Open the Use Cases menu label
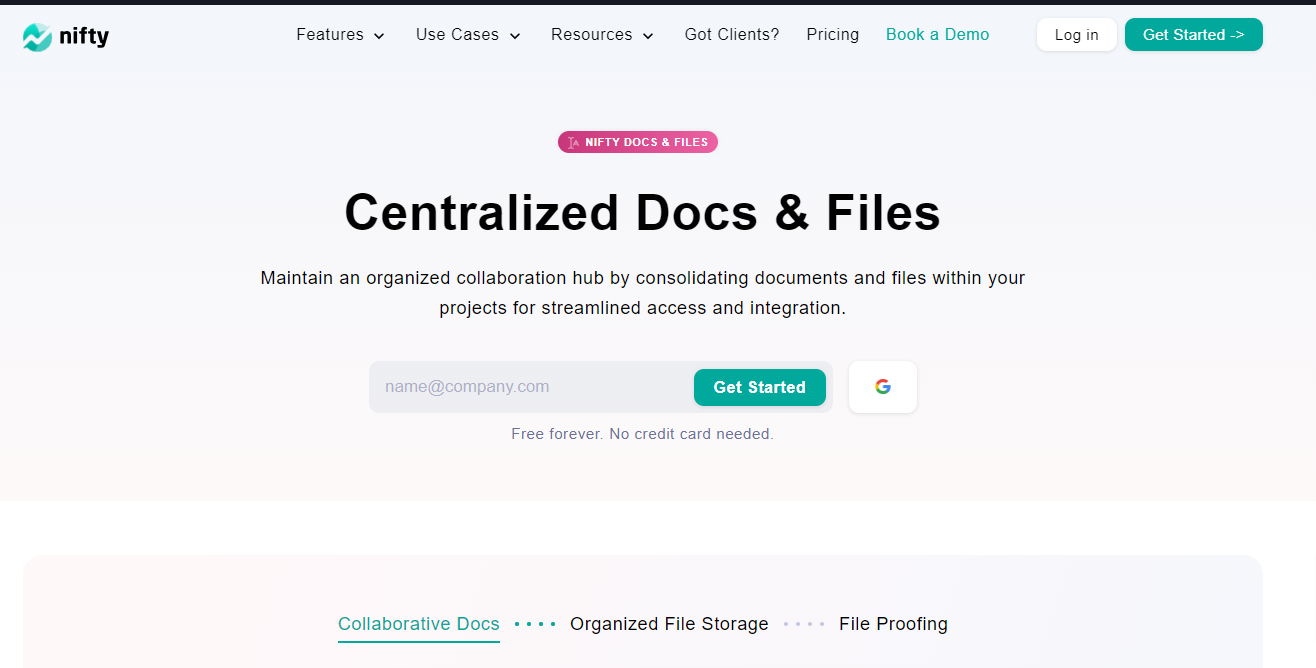This screenshot has height=668, width=1316. click(x=458, y=35)
